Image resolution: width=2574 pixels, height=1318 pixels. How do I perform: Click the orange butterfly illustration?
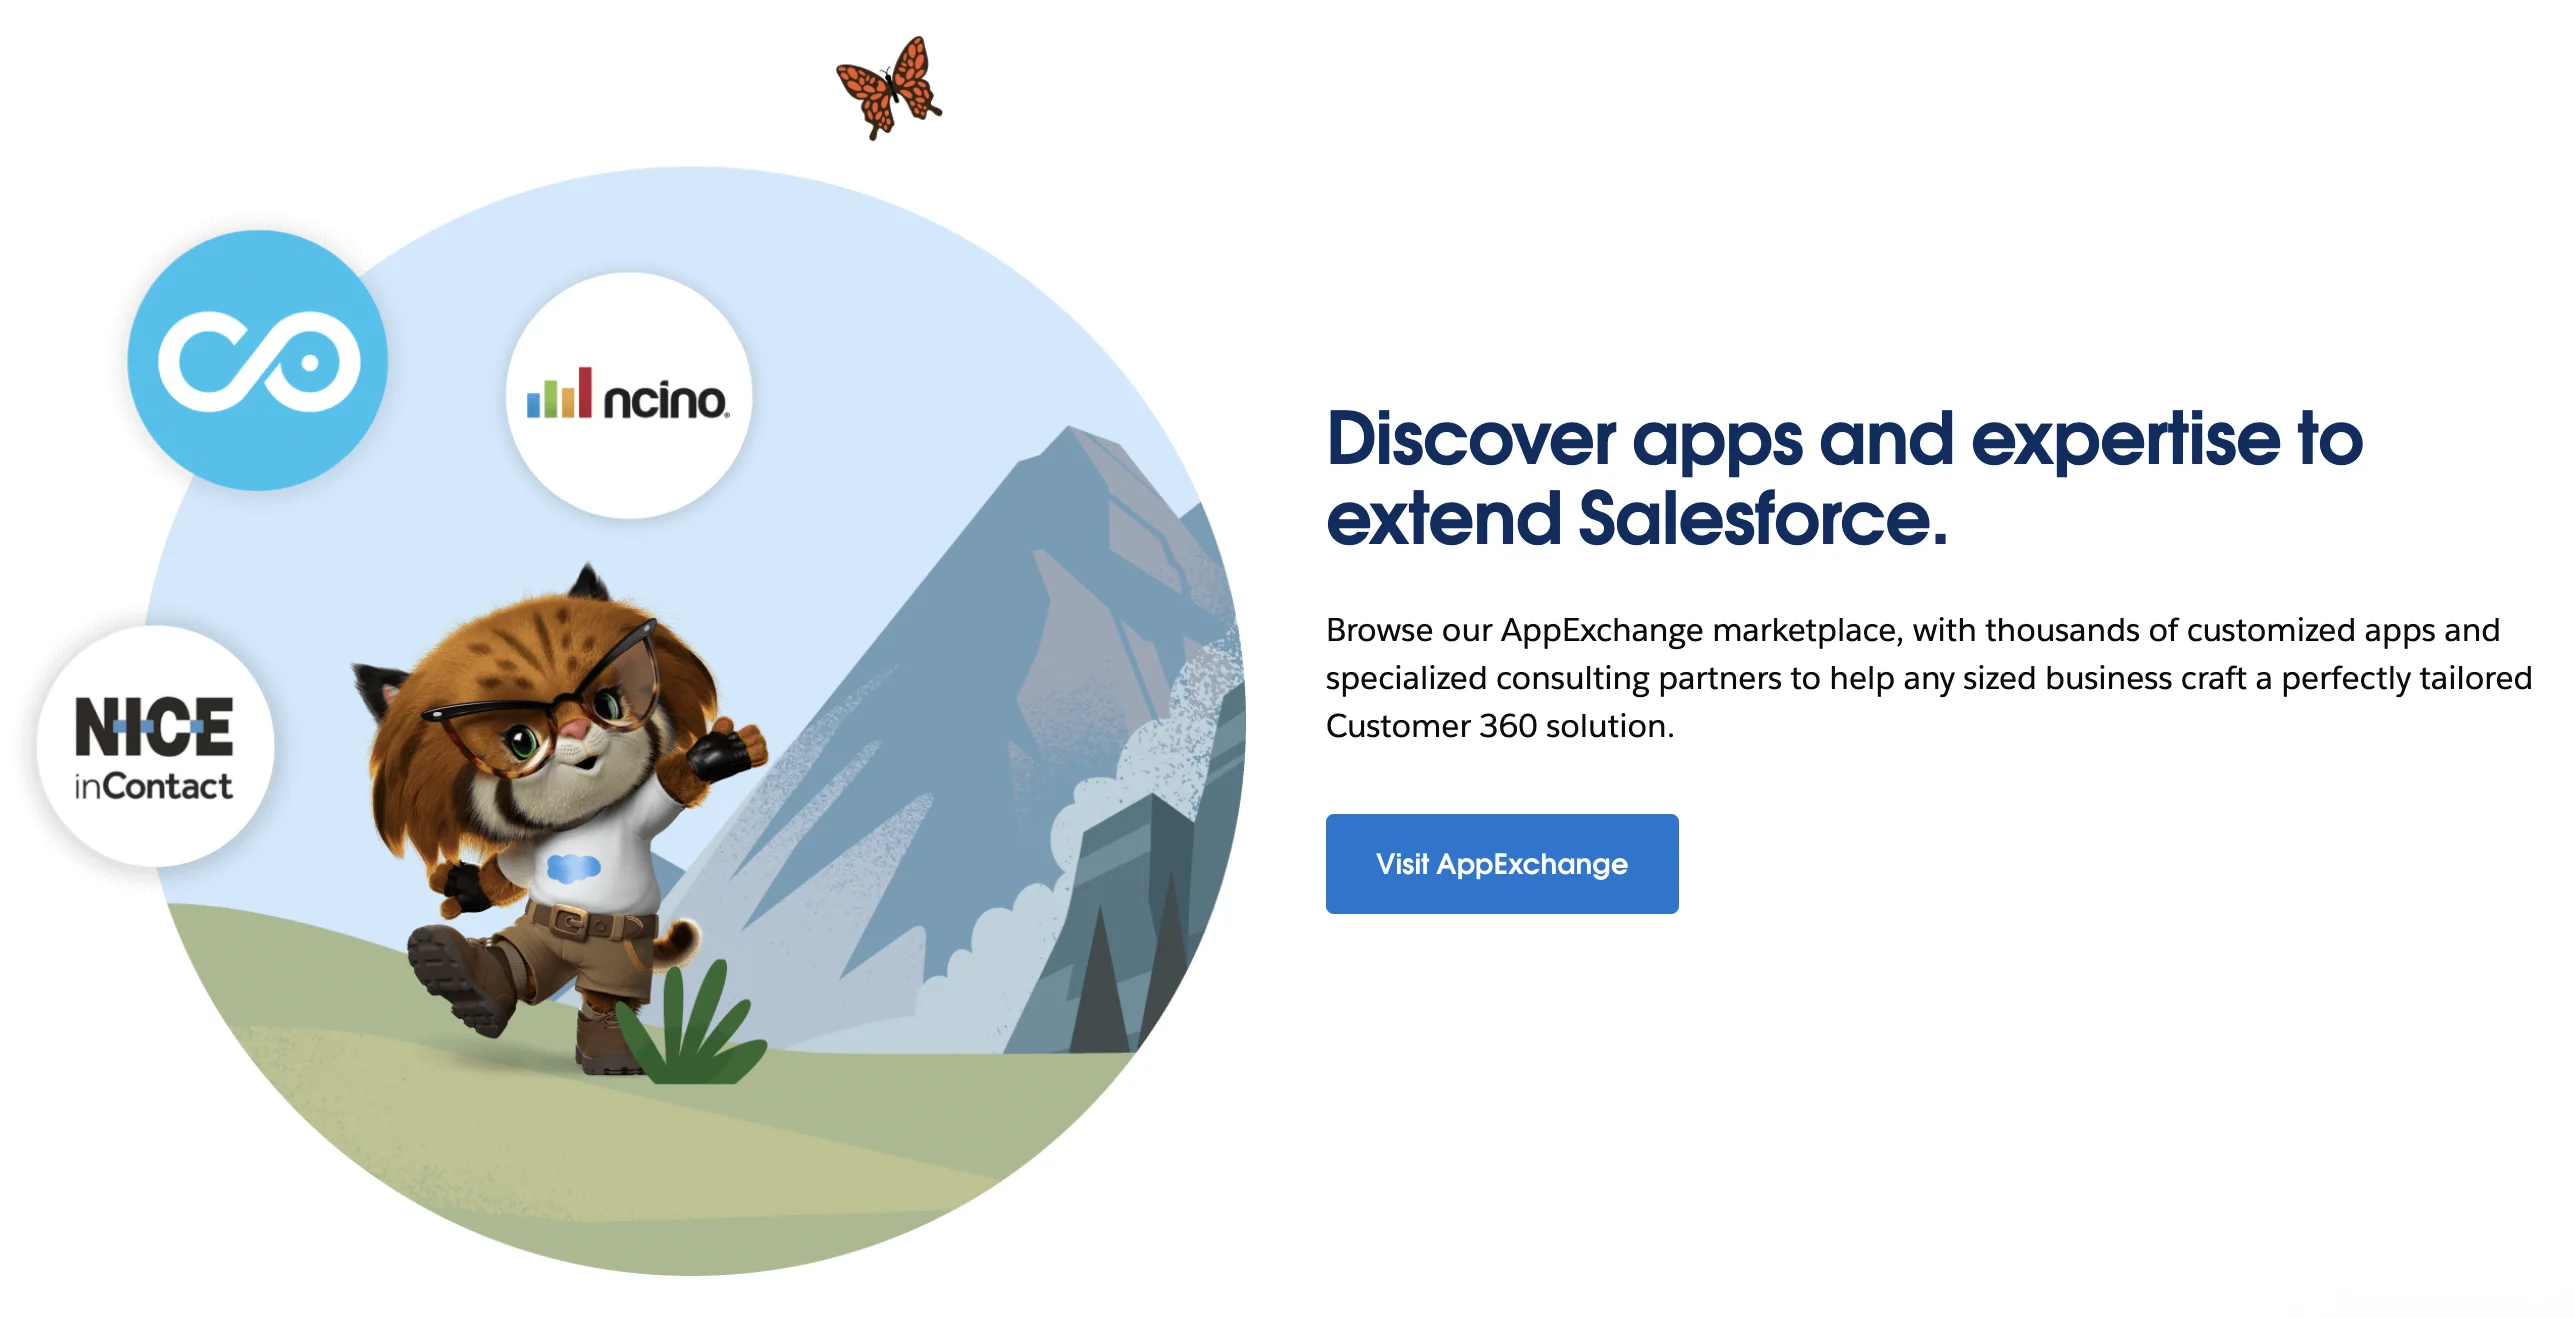click(888, 87)
